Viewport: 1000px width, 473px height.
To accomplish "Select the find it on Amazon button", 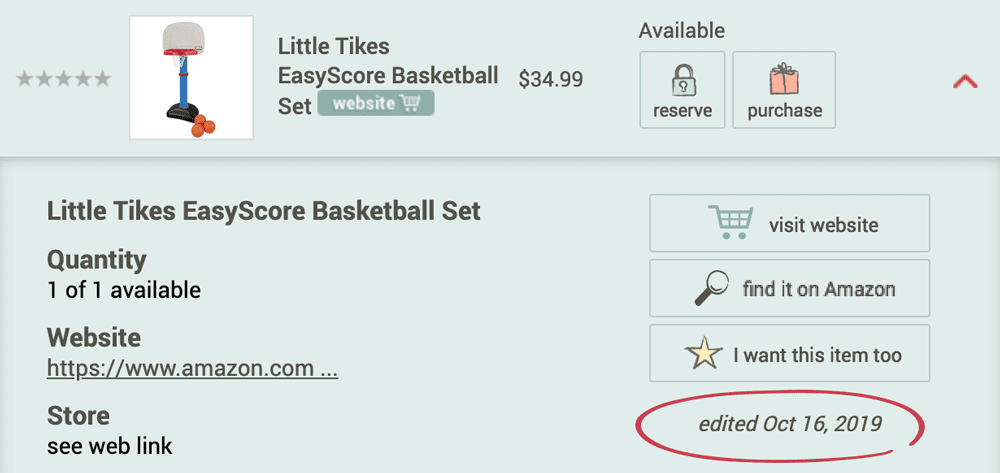I will tap(790, 289).
